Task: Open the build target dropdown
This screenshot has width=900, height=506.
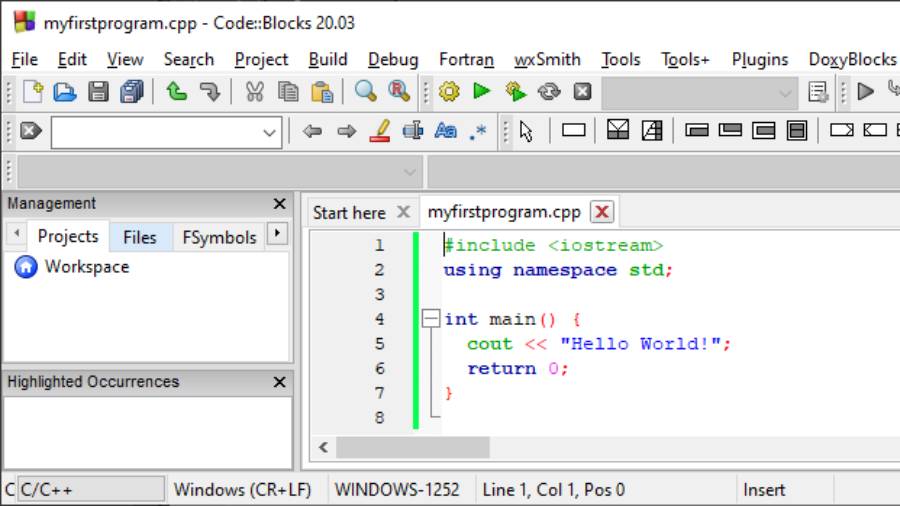Action: (x=785, y=93)
